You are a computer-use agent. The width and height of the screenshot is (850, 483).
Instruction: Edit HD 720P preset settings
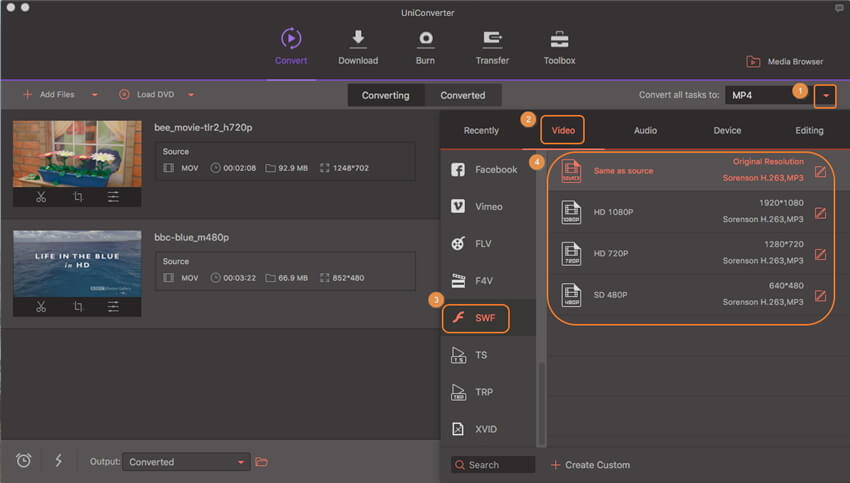(x=821, y=254)
